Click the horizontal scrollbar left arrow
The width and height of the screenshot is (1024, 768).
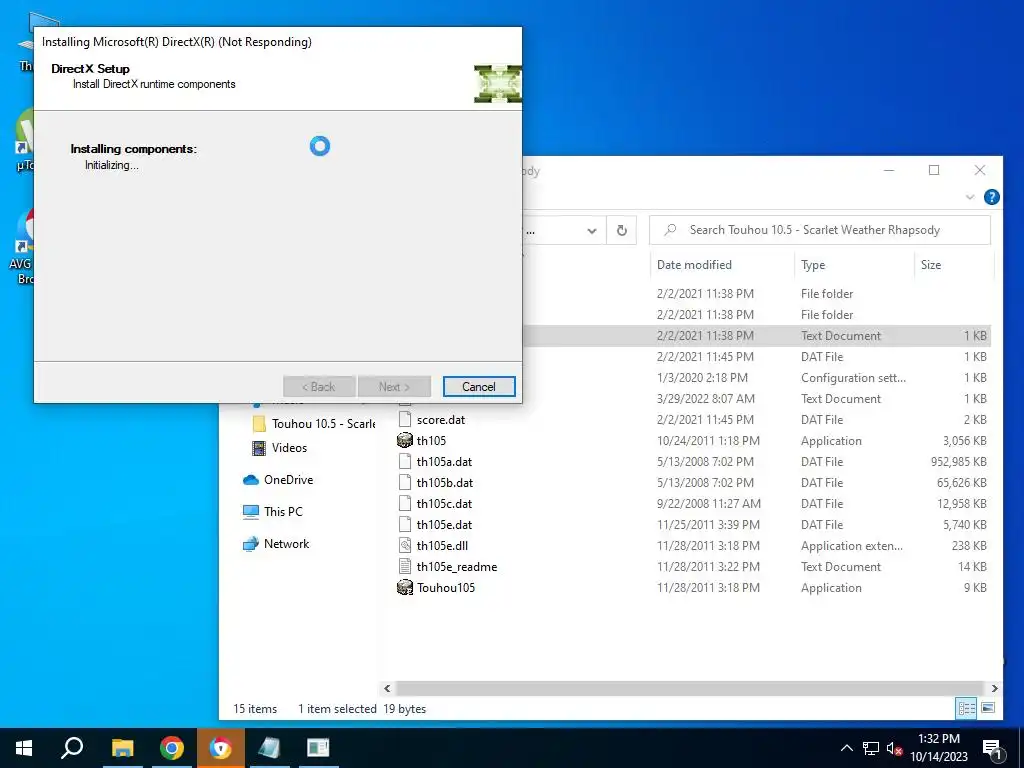tap(387, 688)
